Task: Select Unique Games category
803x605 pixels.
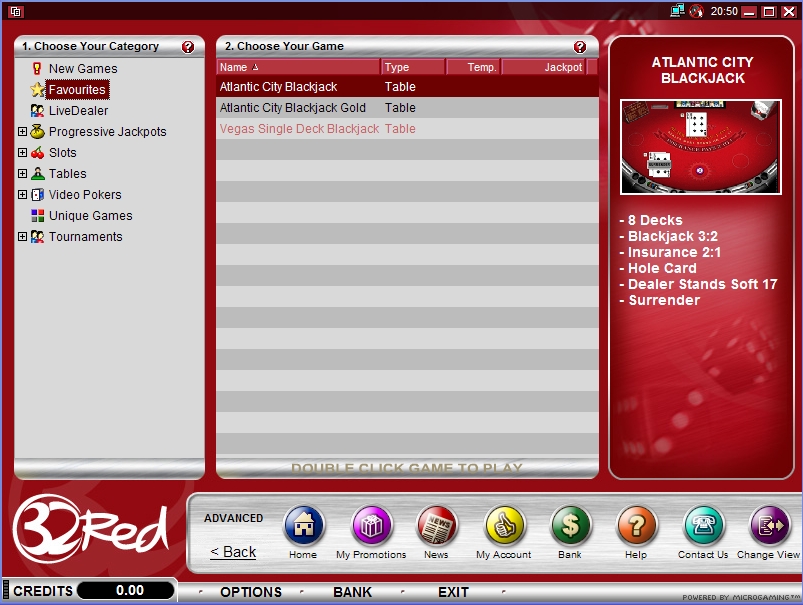Action: tap(91, 216)
